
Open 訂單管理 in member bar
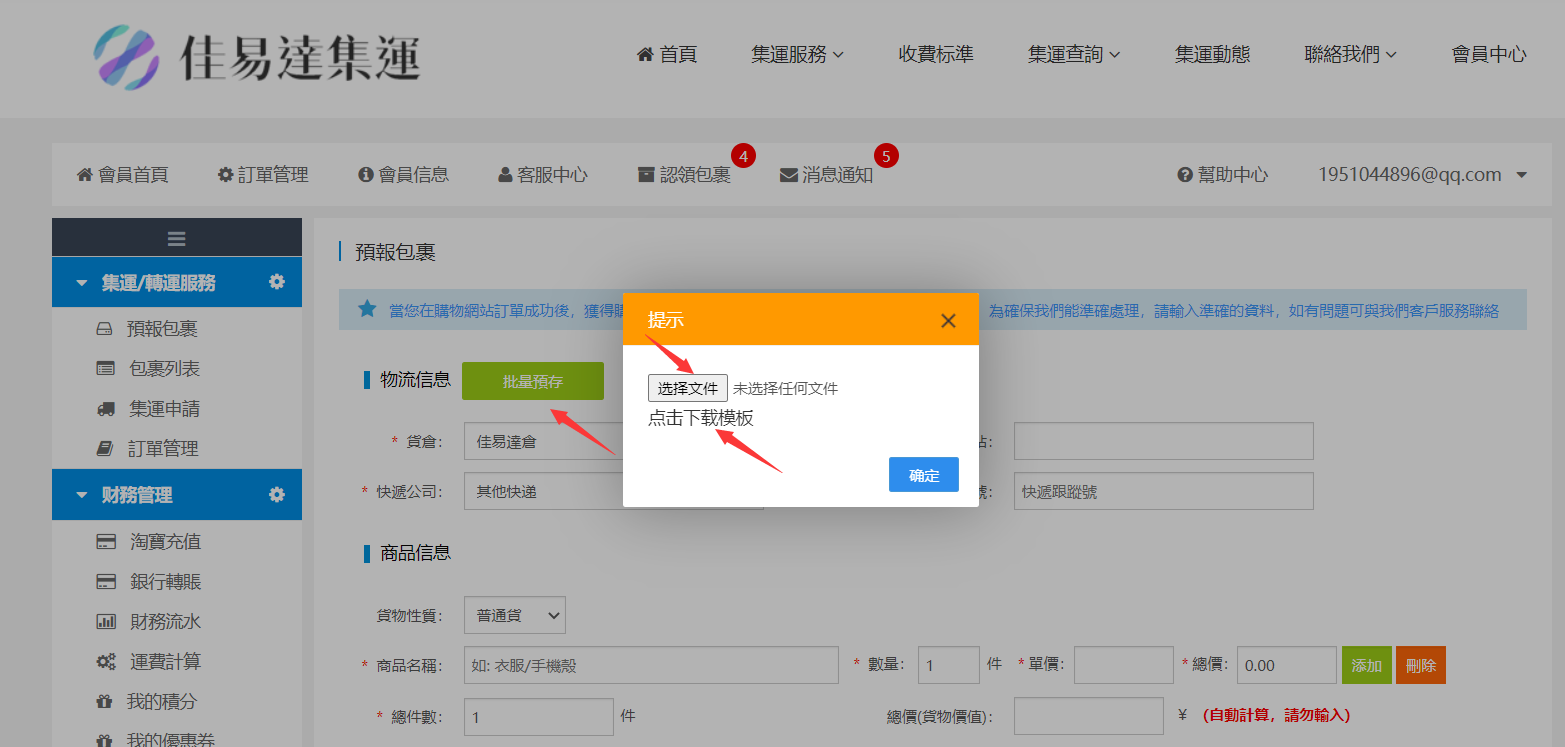263,175
